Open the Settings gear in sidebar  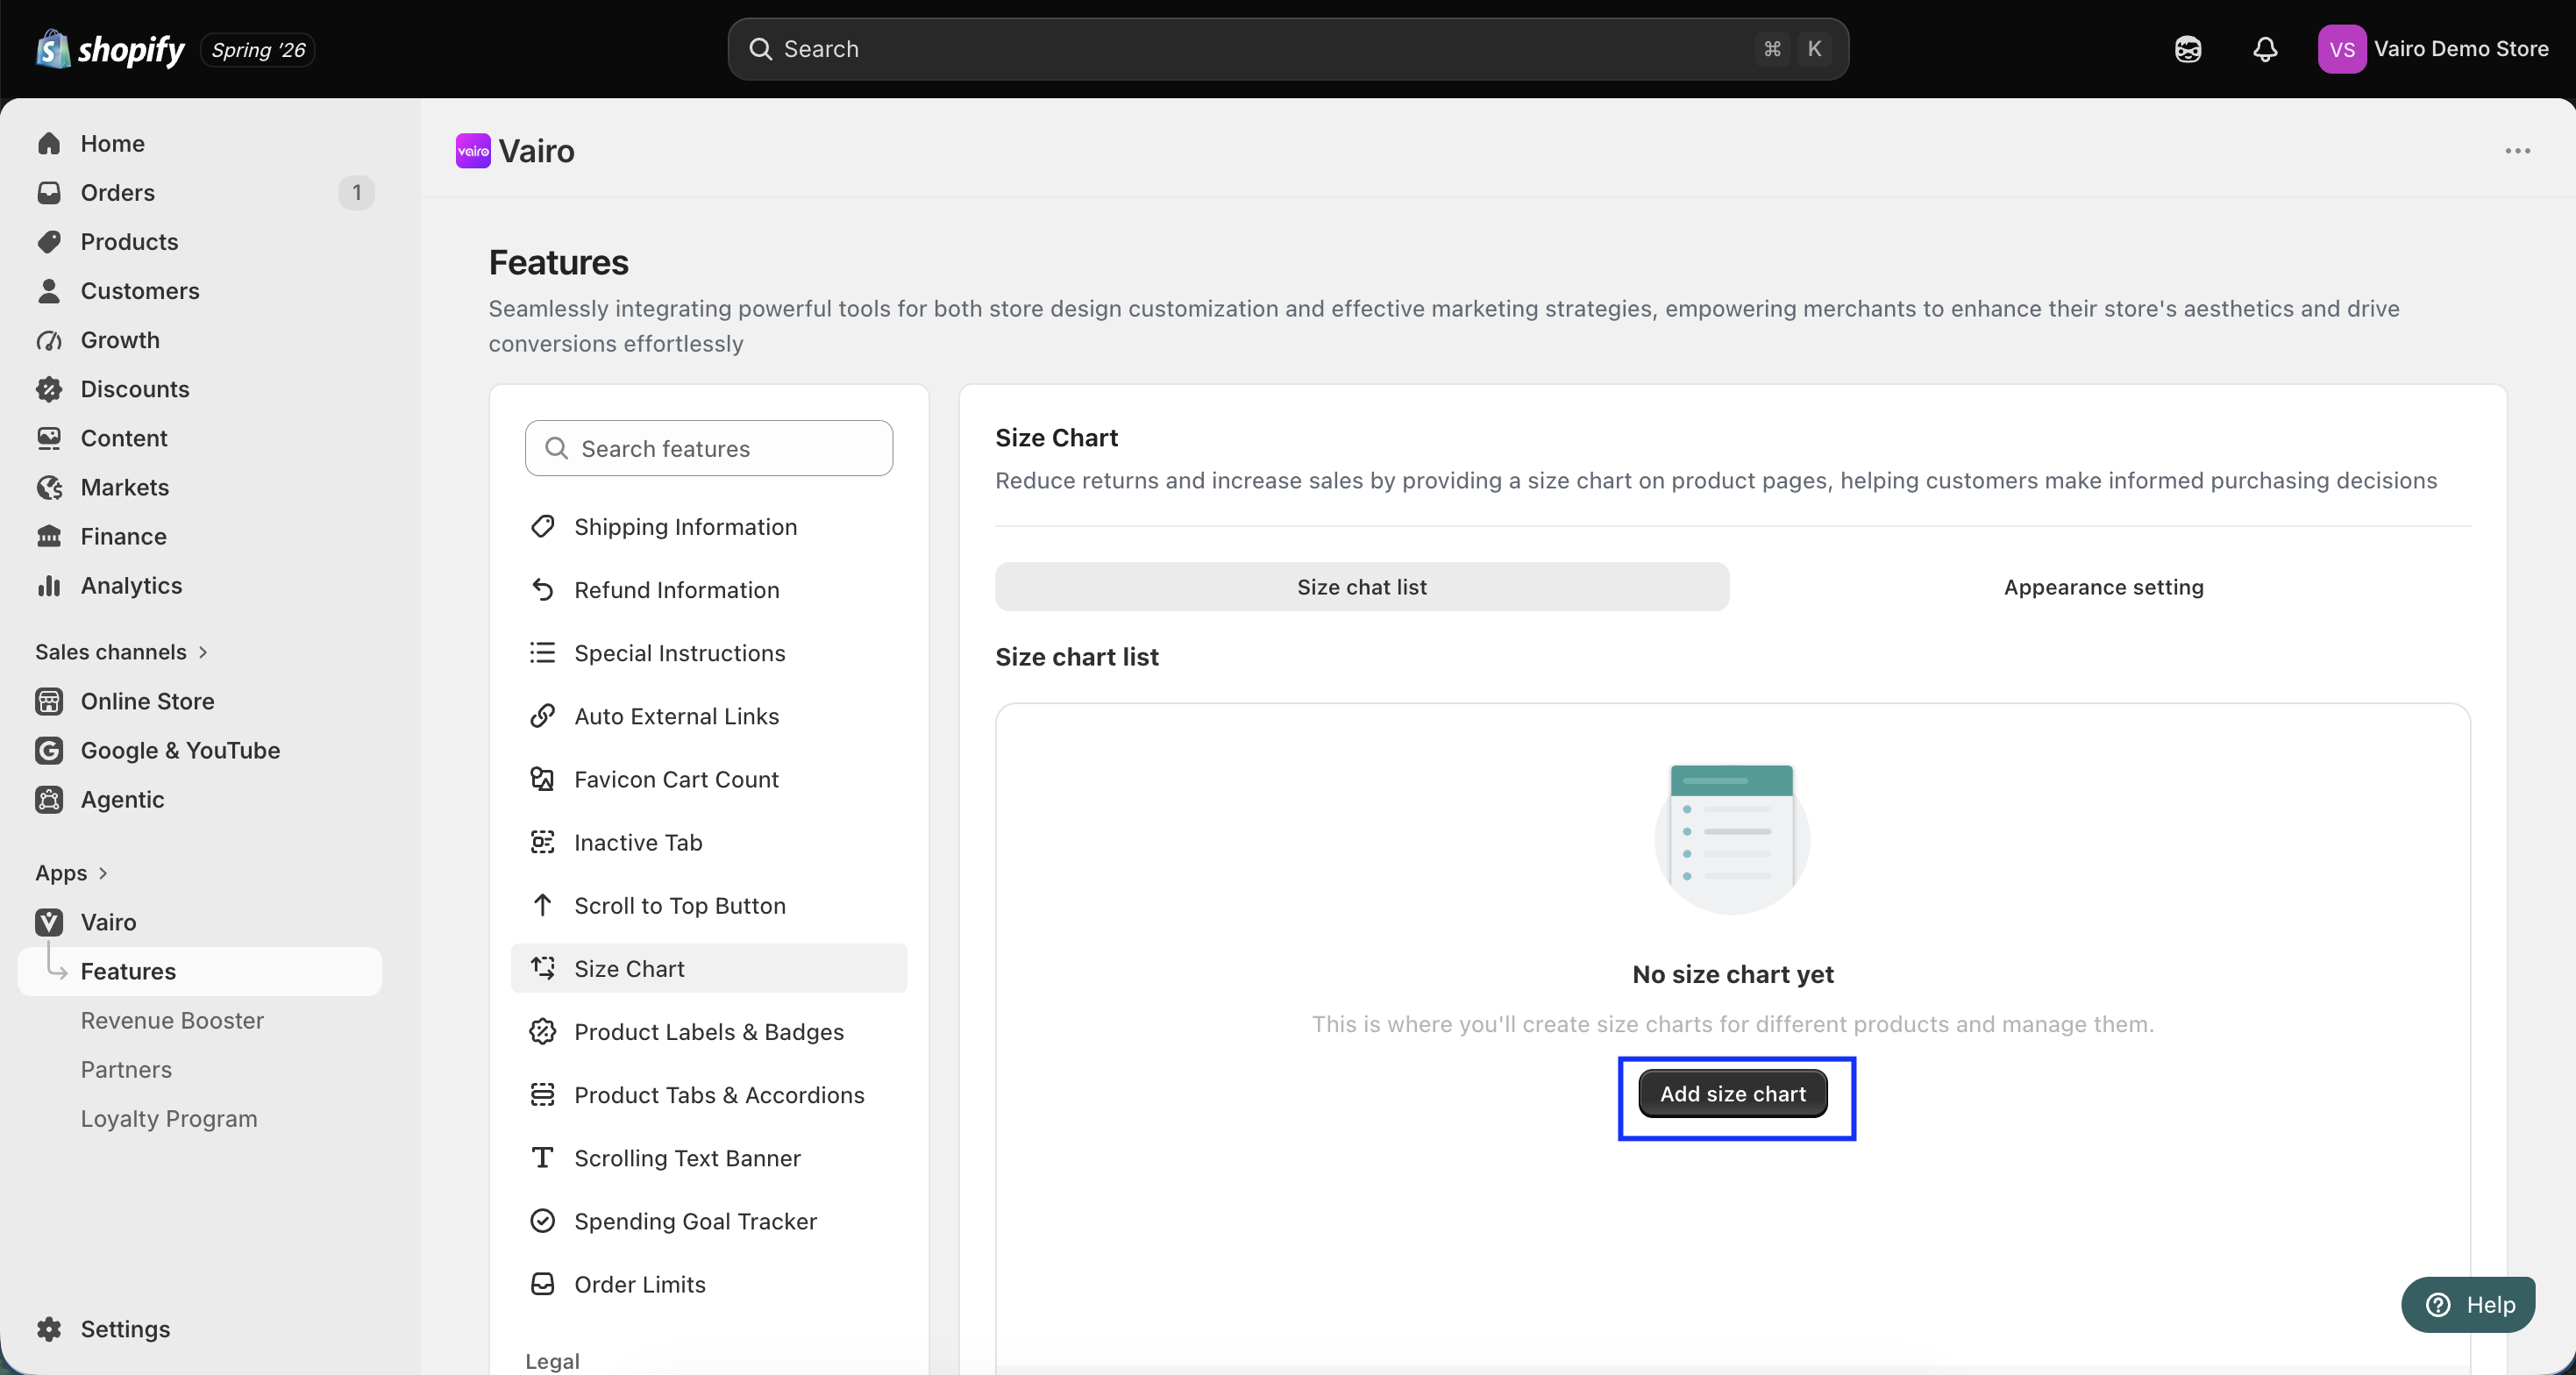coord(49,1329)
